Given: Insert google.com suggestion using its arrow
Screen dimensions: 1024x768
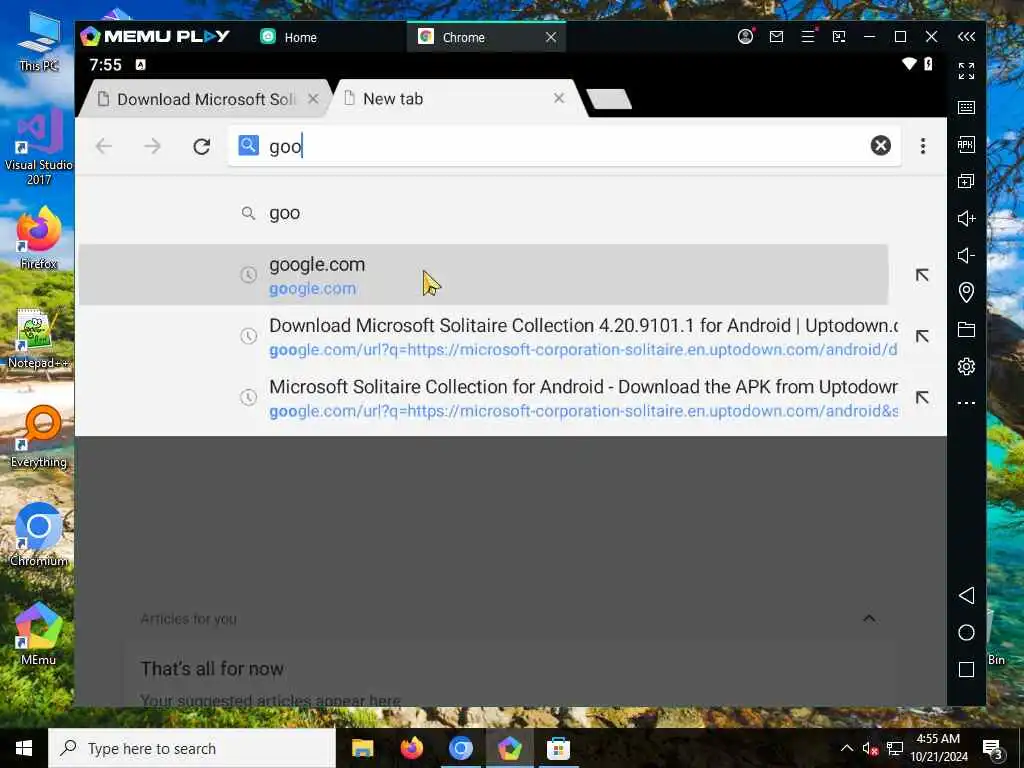Looking at the screenshot, I should (921, 275).
